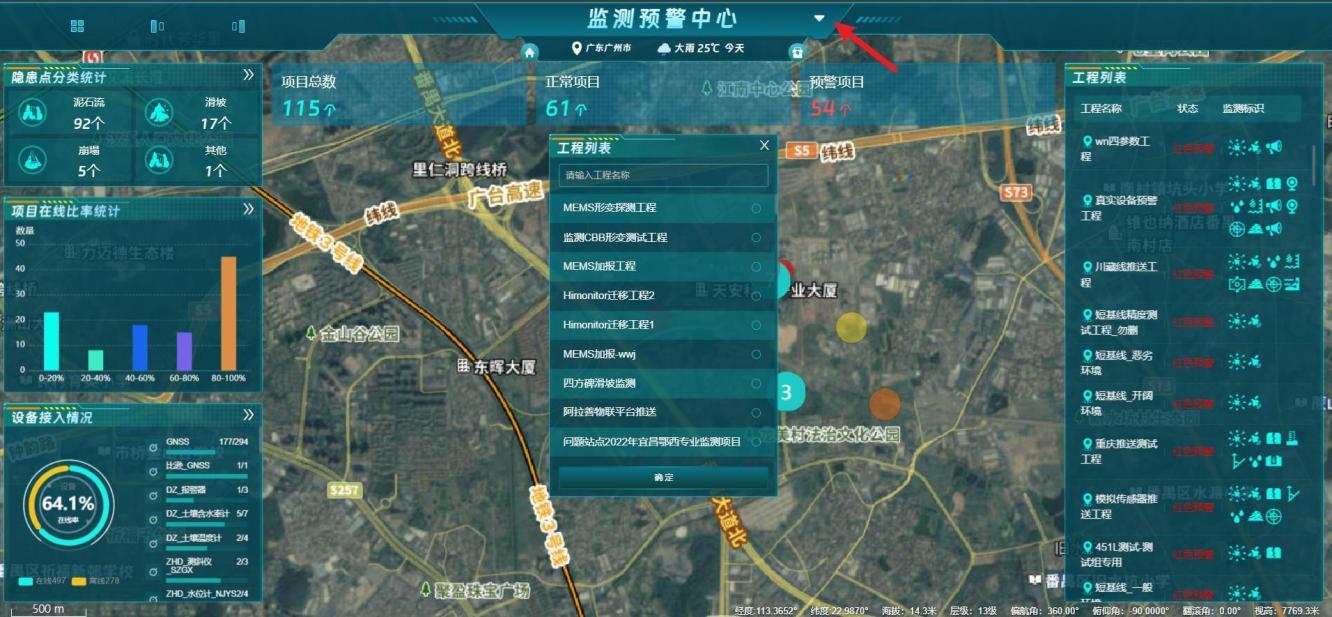Click the telephone icon under the header
Viewport: 1332px width, 617px height.
[x=796, y=51]
